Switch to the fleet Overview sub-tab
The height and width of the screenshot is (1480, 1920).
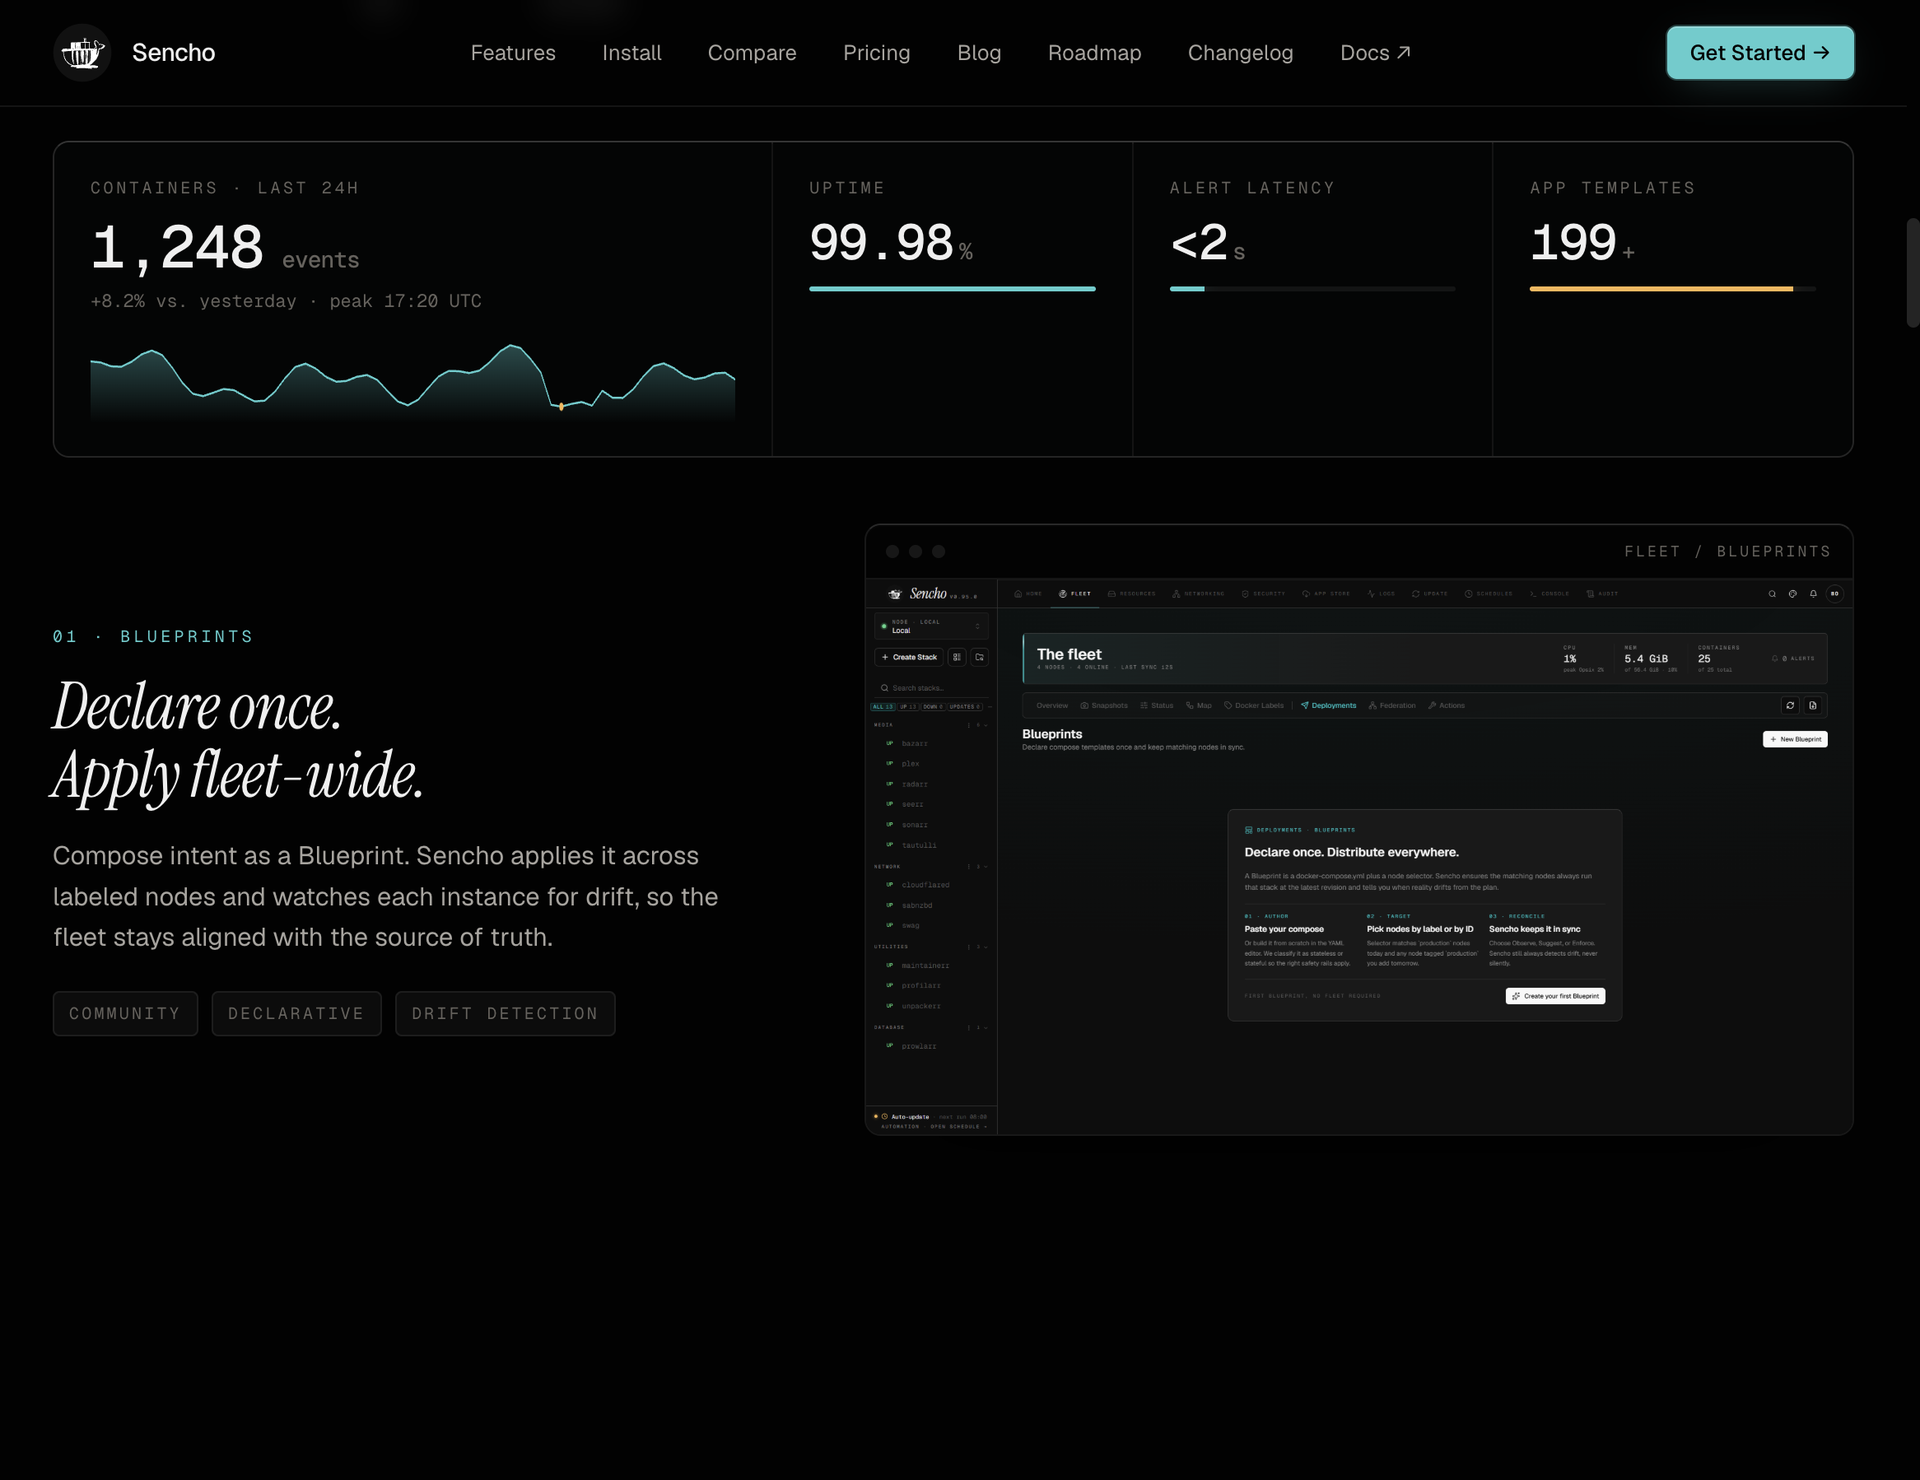[x=1052, y=706]
